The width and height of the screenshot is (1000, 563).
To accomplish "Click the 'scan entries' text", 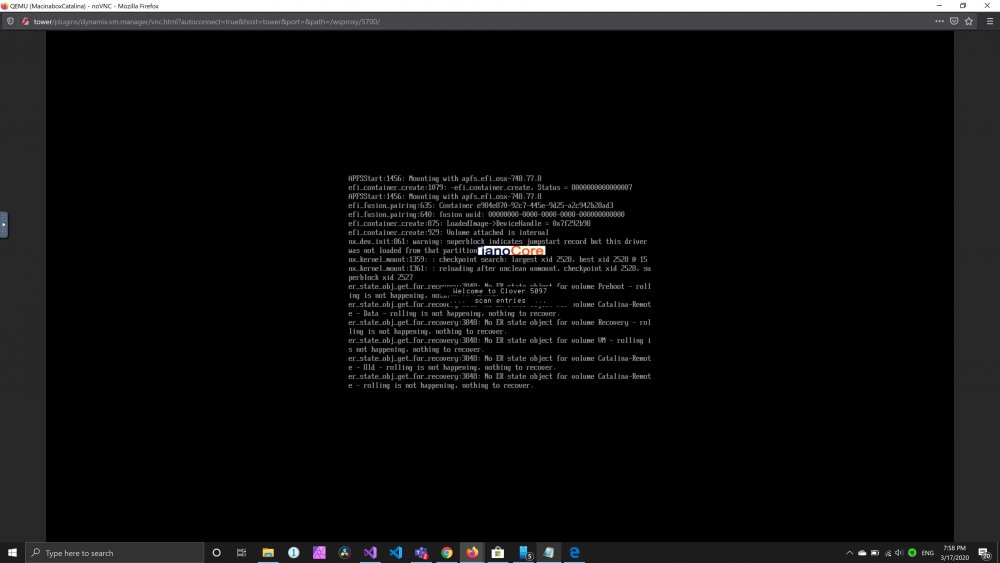I will (500, 300).
